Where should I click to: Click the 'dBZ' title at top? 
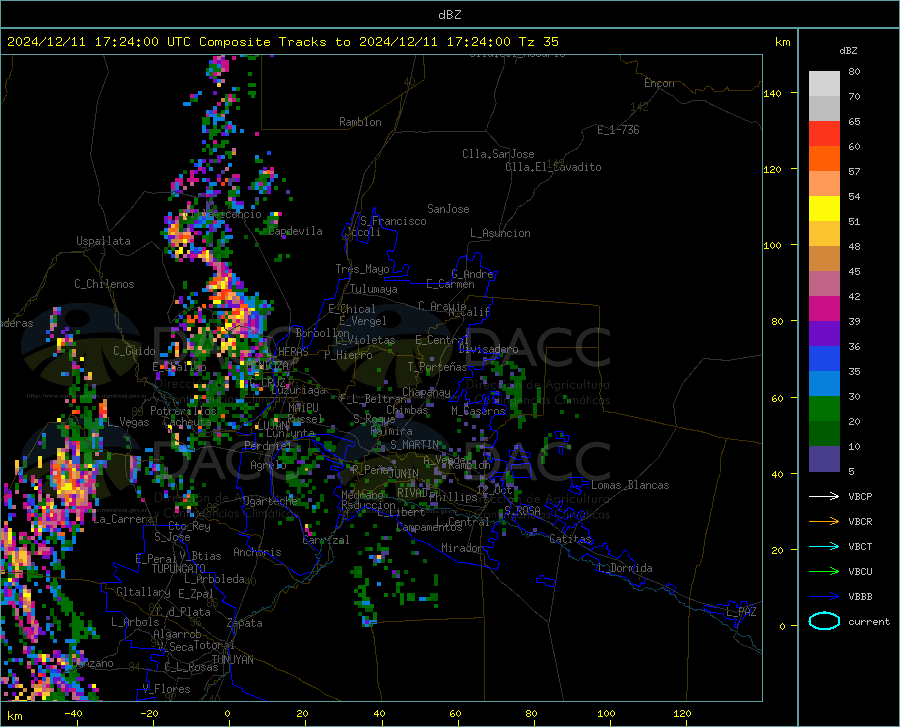coord(449,15)
